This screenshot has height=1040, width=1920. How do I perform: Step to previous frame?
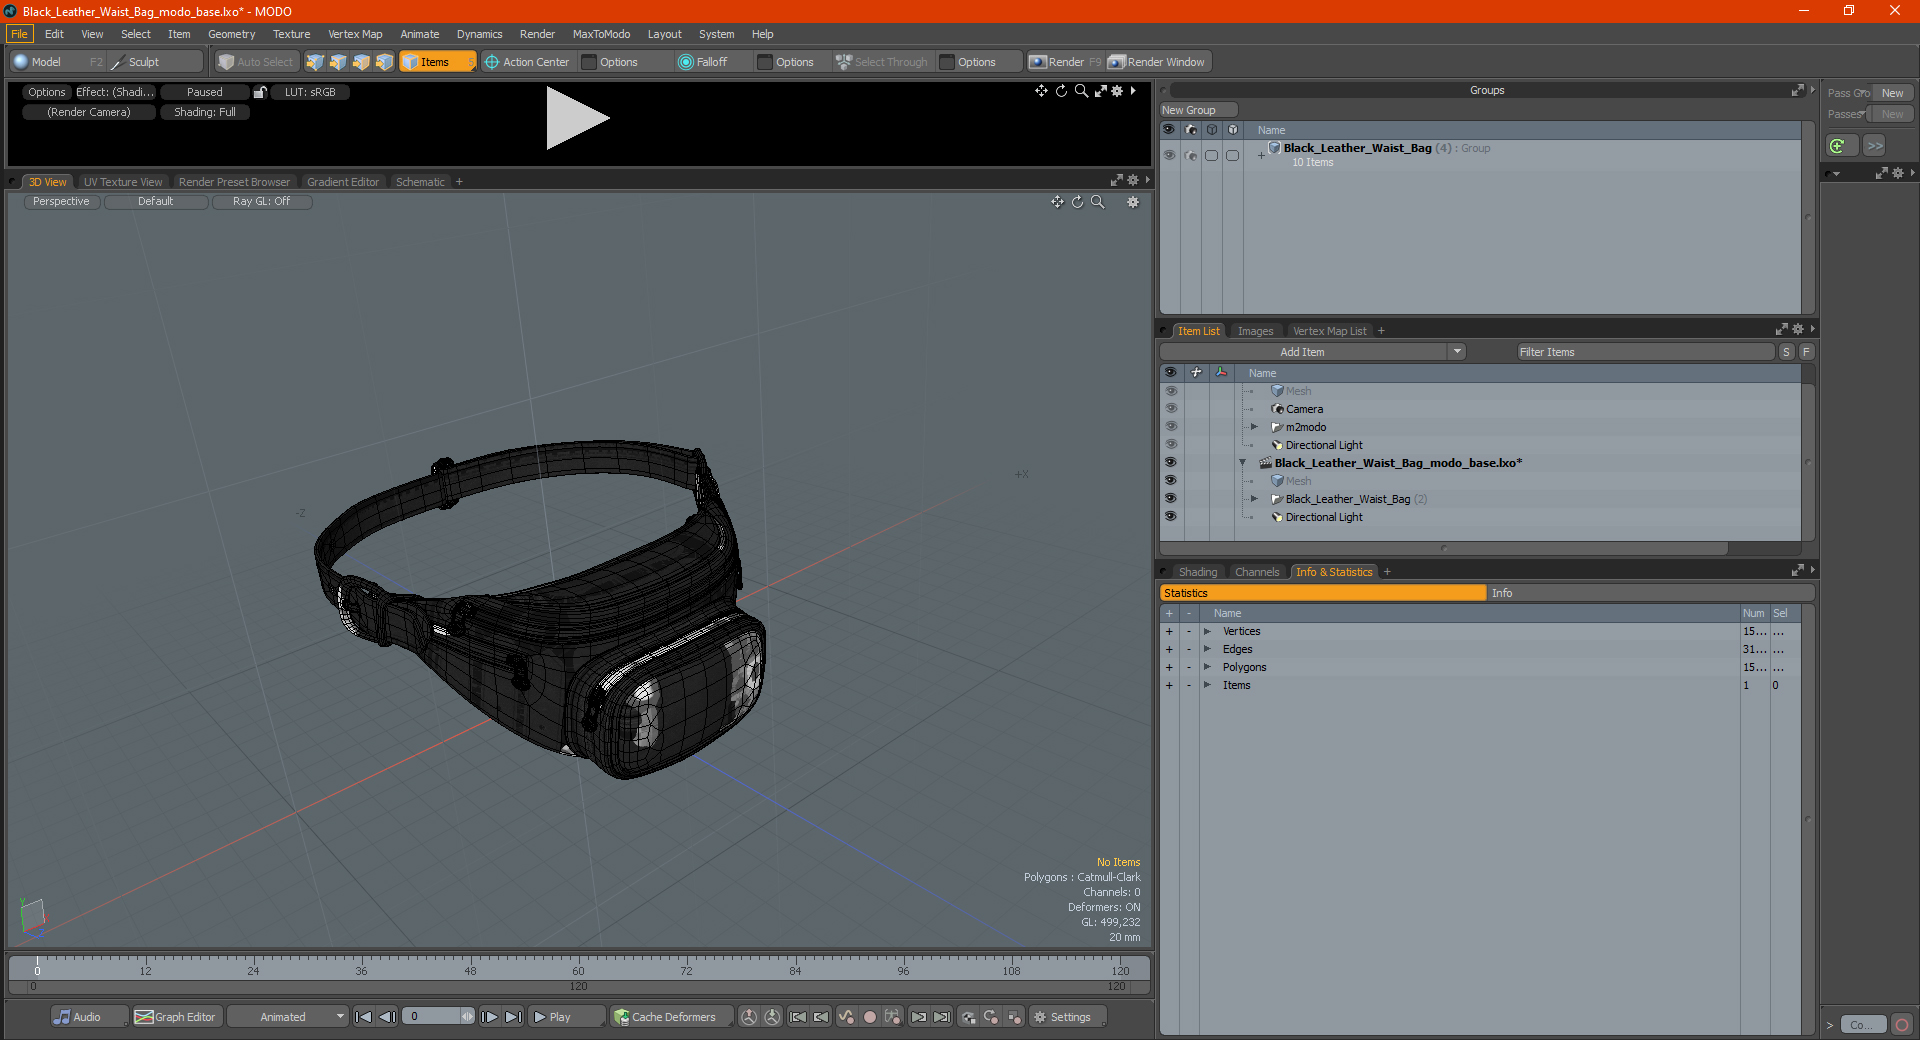pos(387,1017)
